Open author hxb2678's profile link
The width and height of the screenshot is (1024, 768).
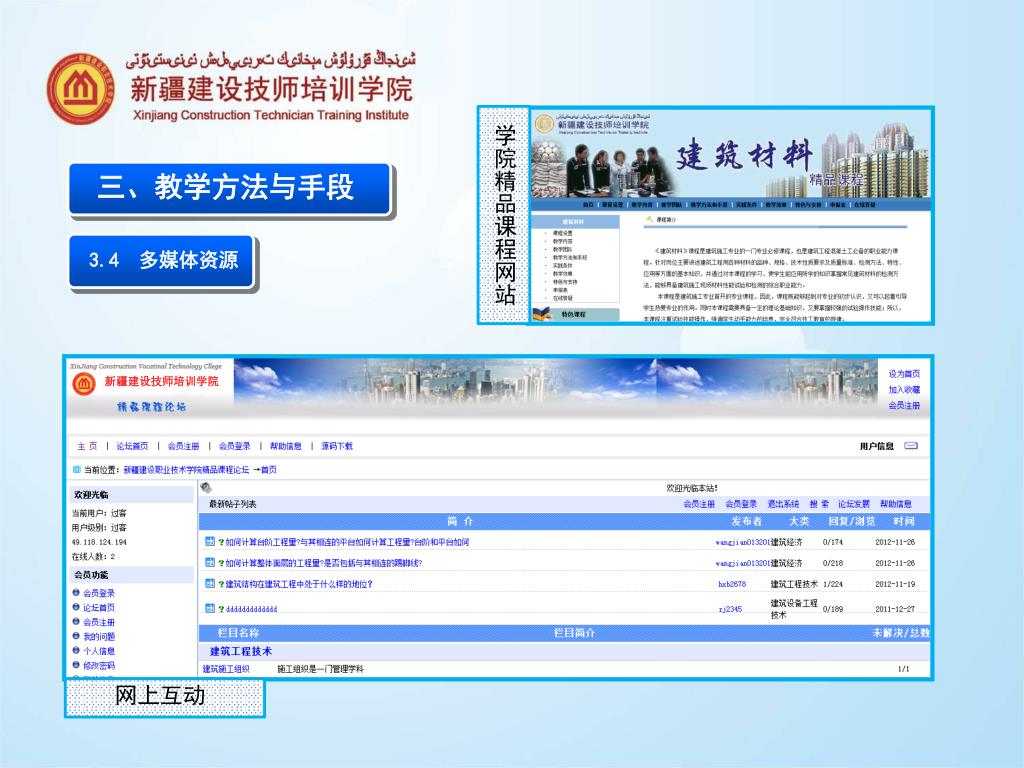coord(731,584)
